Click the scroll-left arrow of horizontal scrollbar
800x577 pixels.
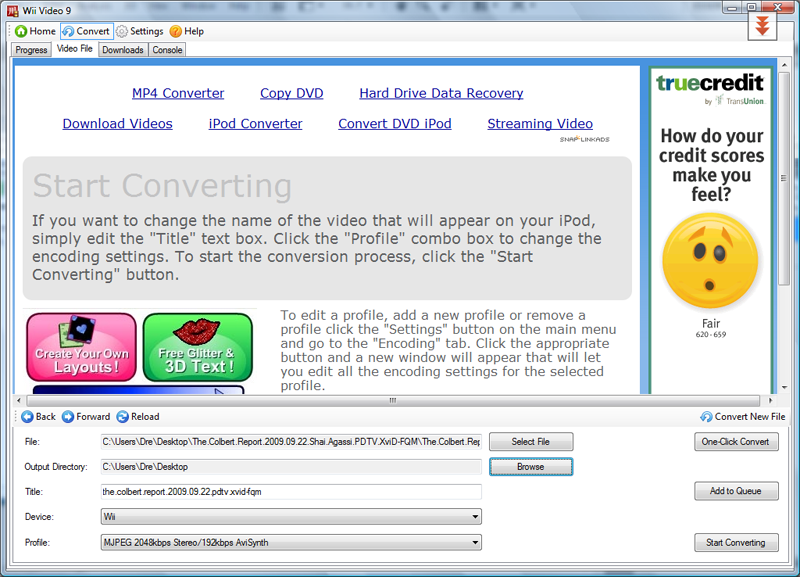tap(19, 400)
